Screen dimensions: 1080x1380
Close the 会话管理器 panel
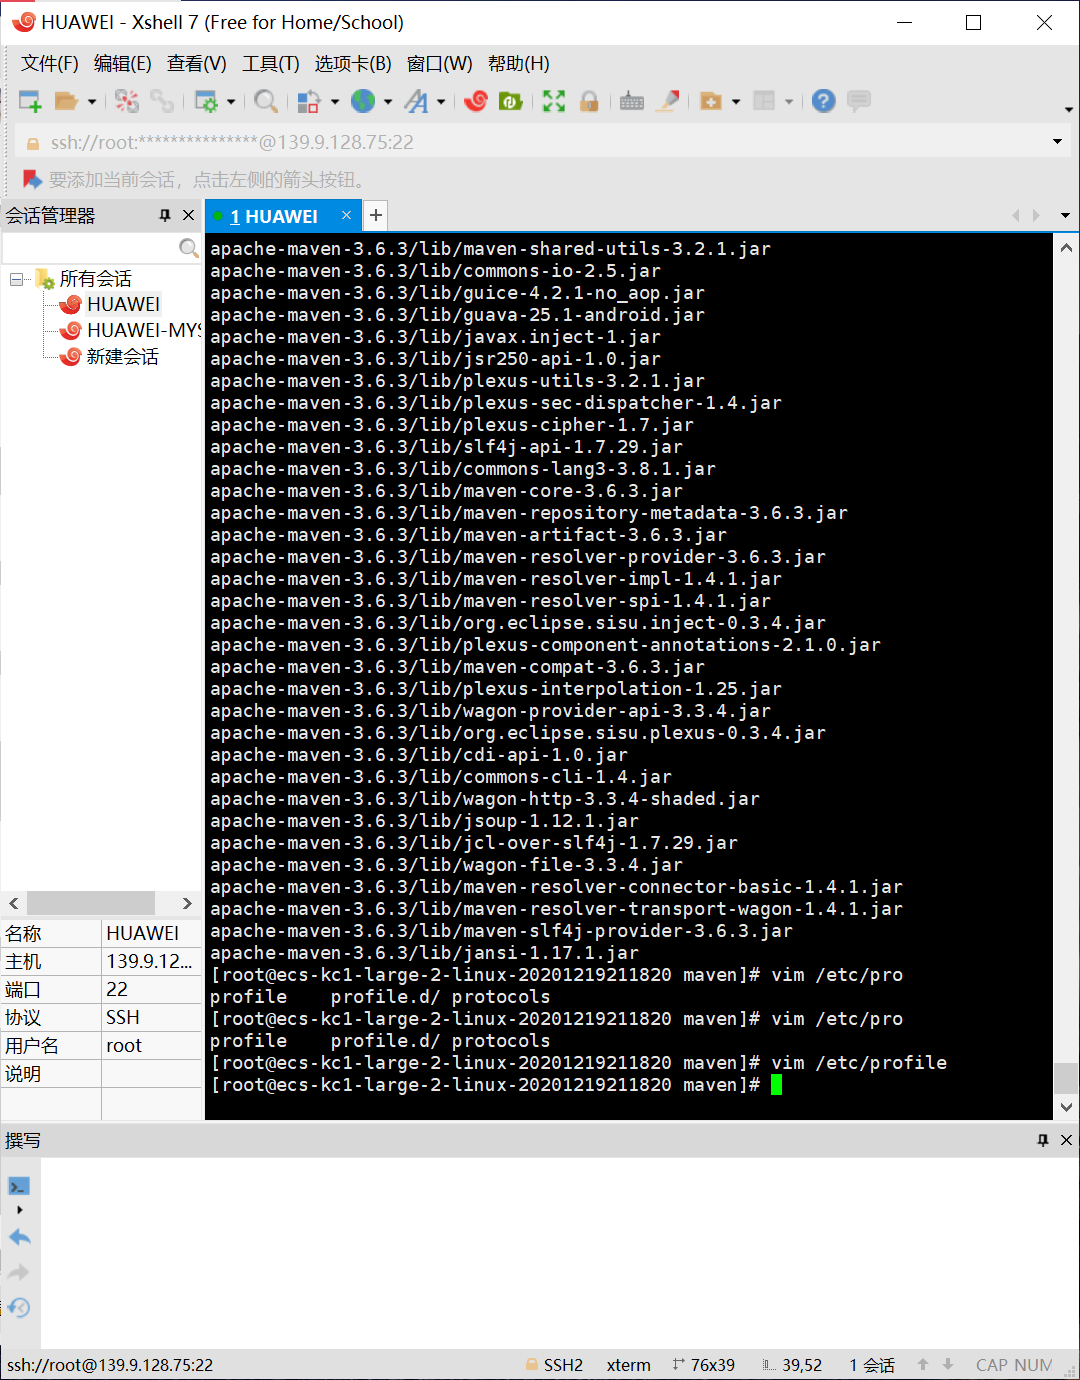coord(188,215)
